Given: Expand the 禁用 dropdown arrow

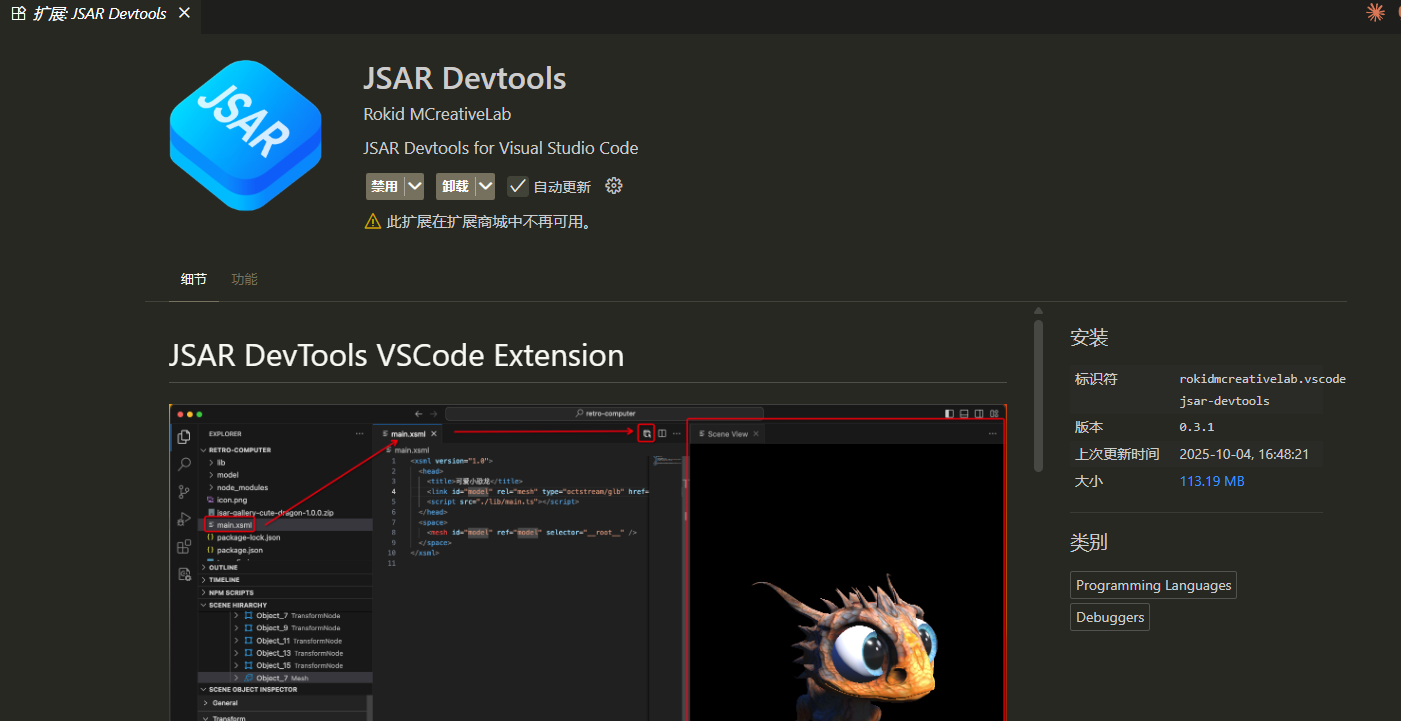Looking at the screenshot, I should 414,186.
